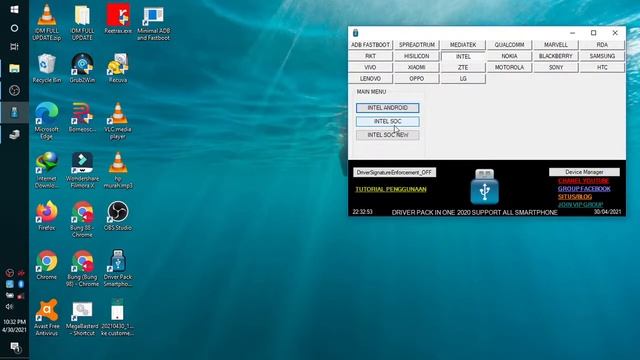
Task: Click the Windows Start button
Action: click(14, 9)
